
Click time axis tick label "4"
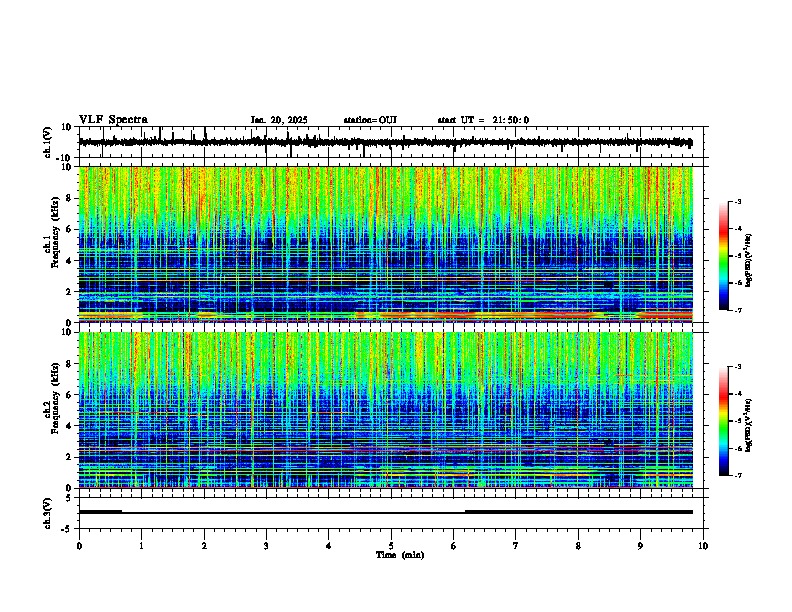tap(329, 546)
